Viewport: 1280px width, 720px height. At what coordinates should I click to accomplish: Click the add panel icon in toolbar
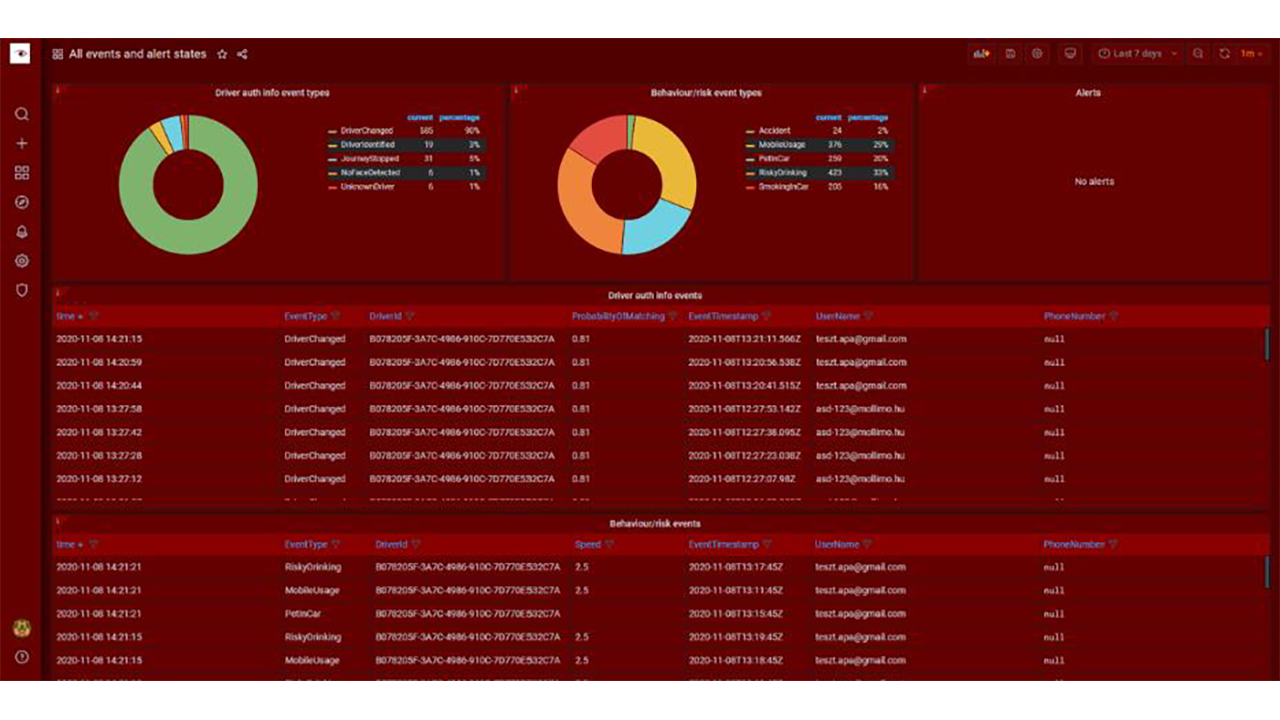coord(980,54)
